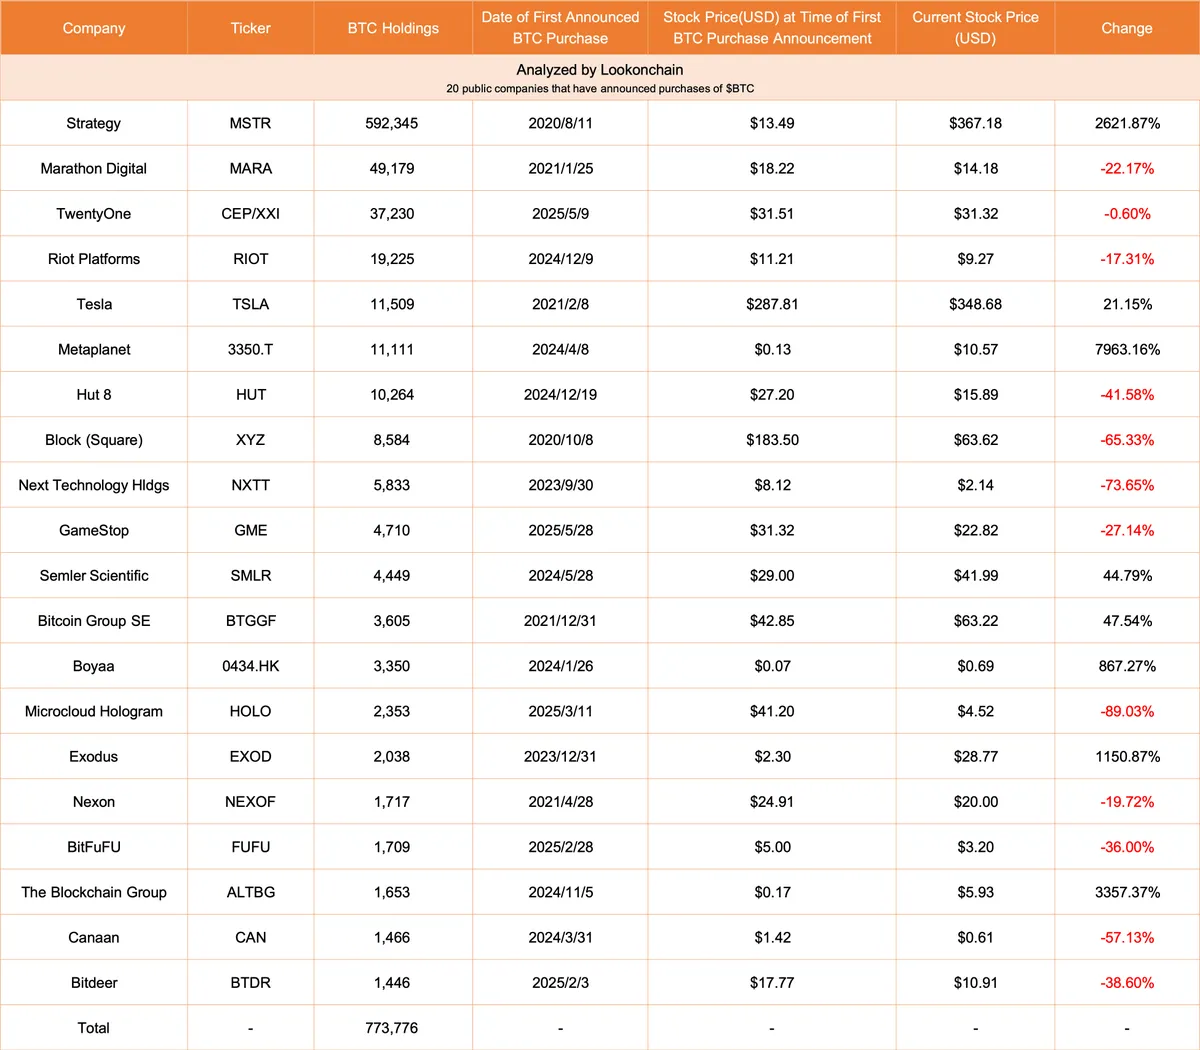
Task: Click the Current Stock Price (USD) header
Action: (975, 28)
